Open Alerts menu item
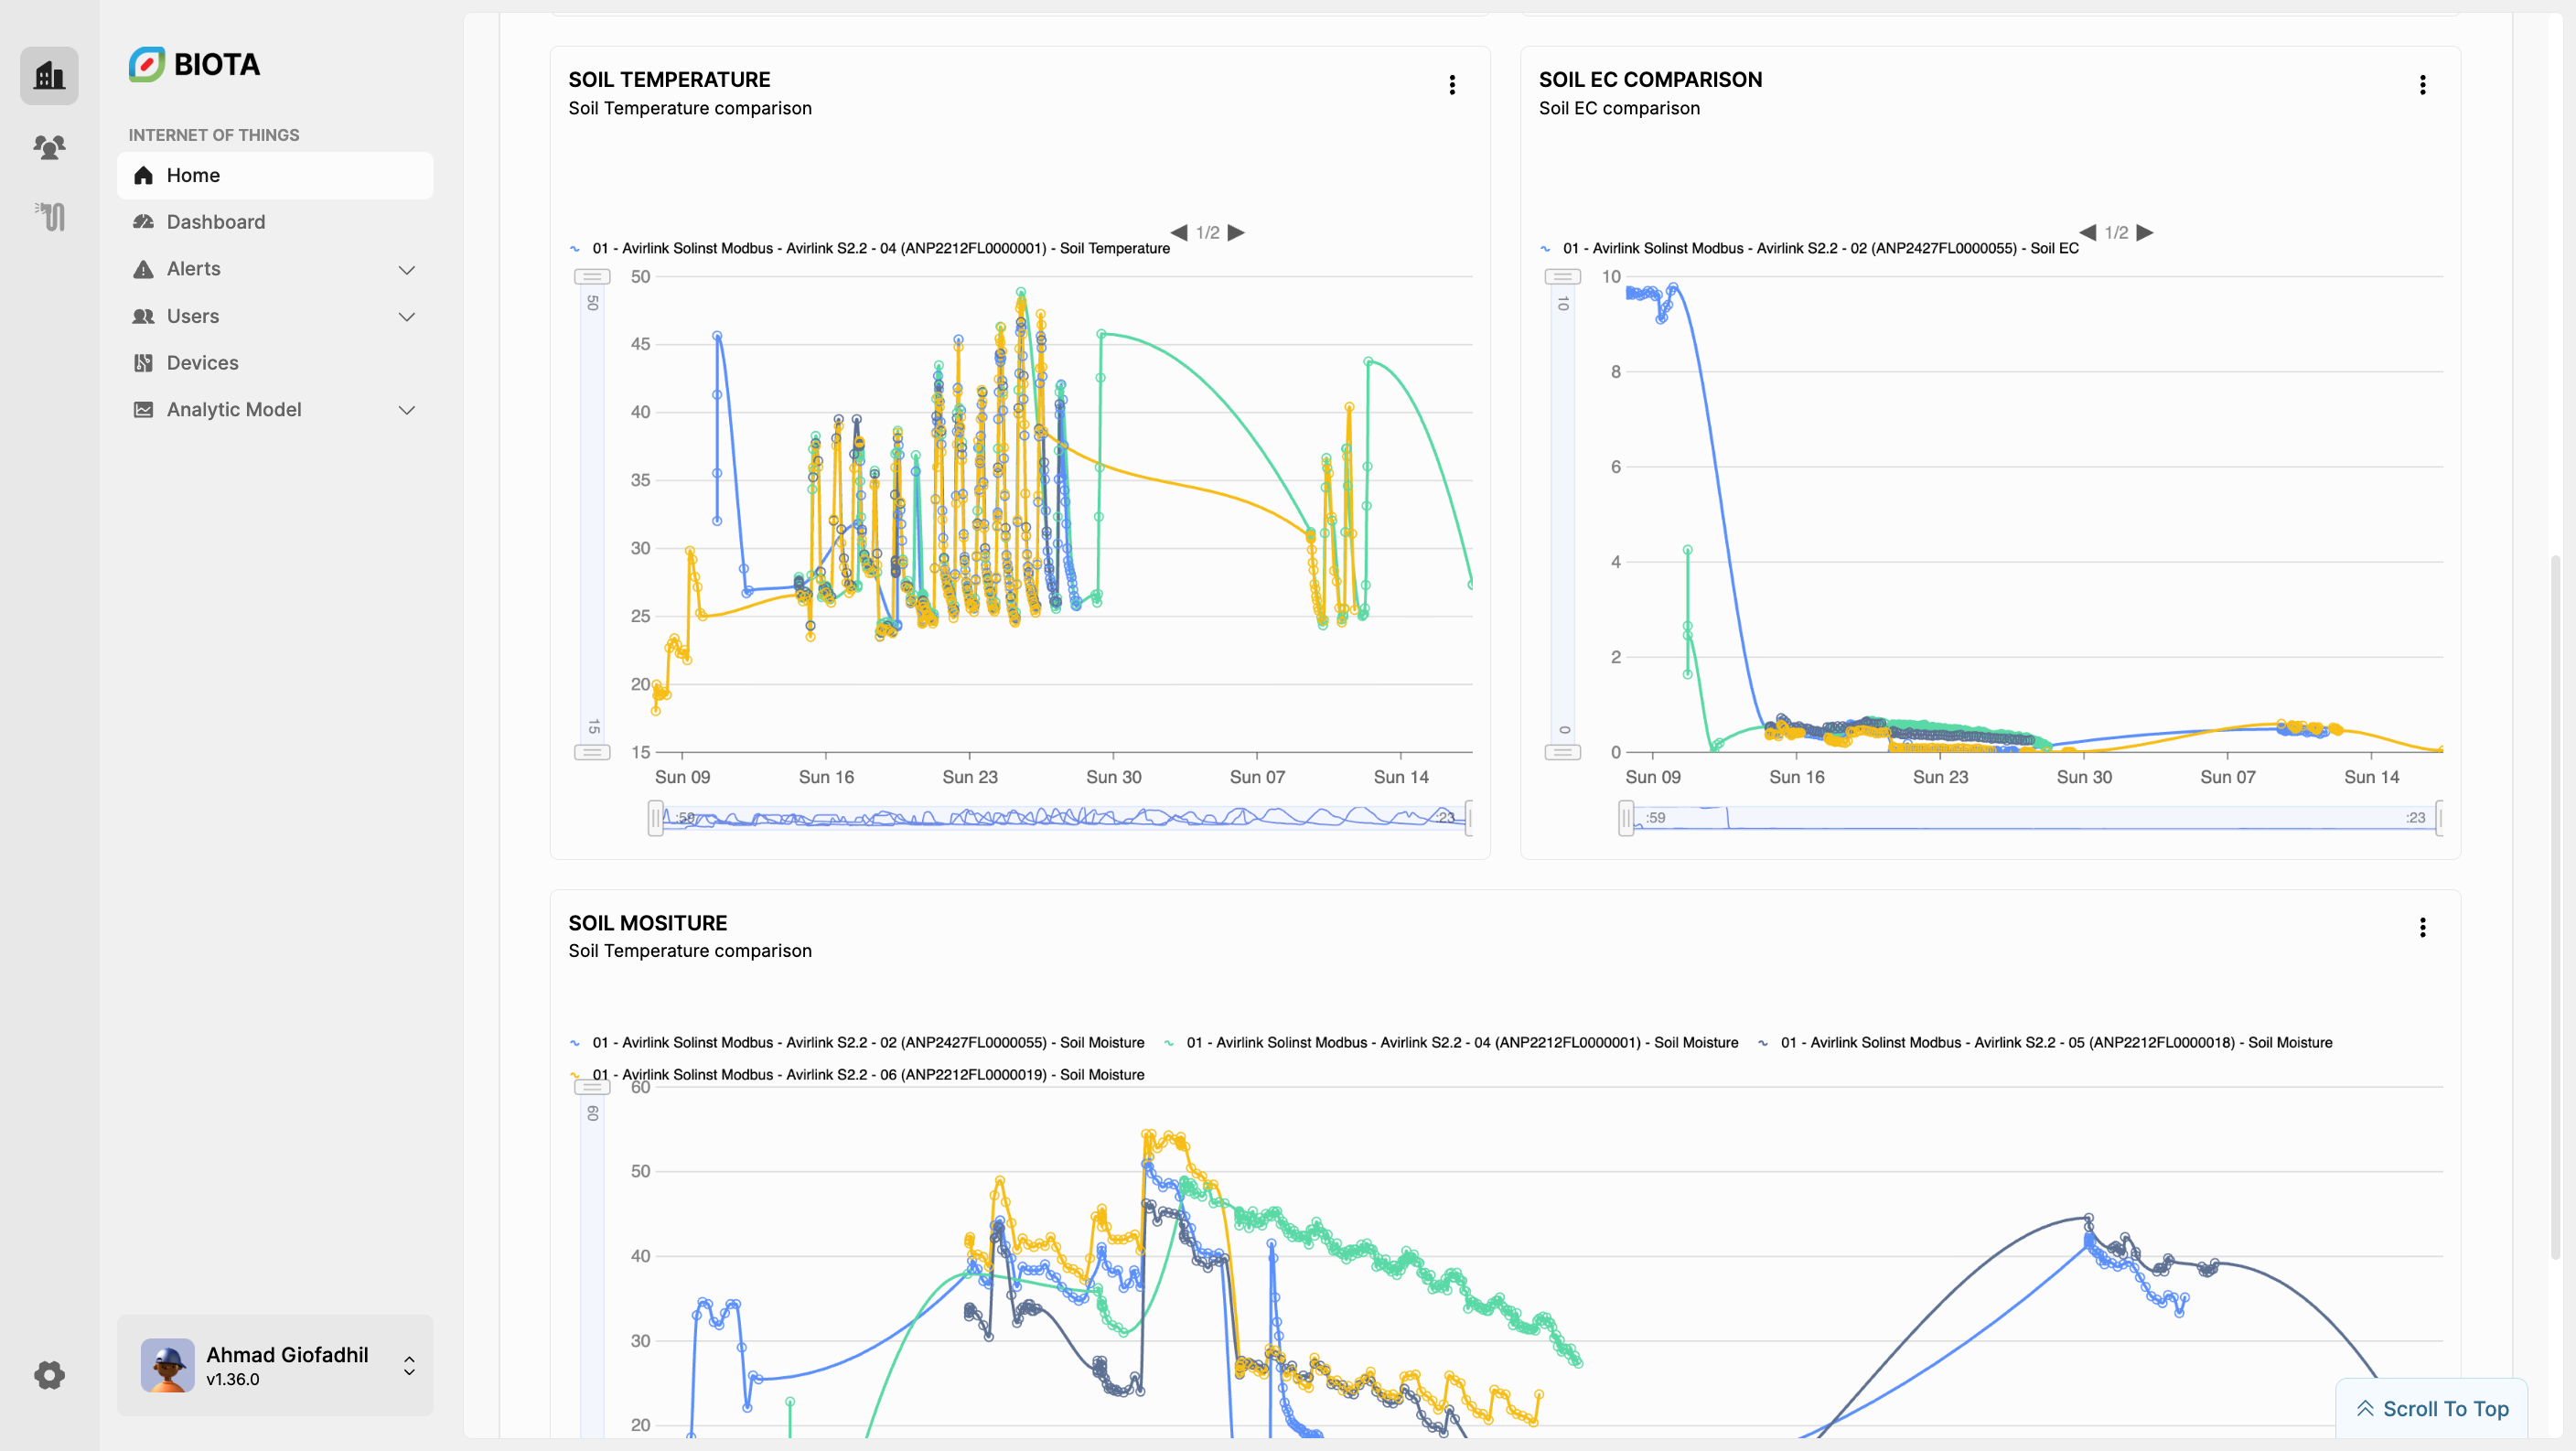This screenshot has height=1451, width=2576. point(275,269)
